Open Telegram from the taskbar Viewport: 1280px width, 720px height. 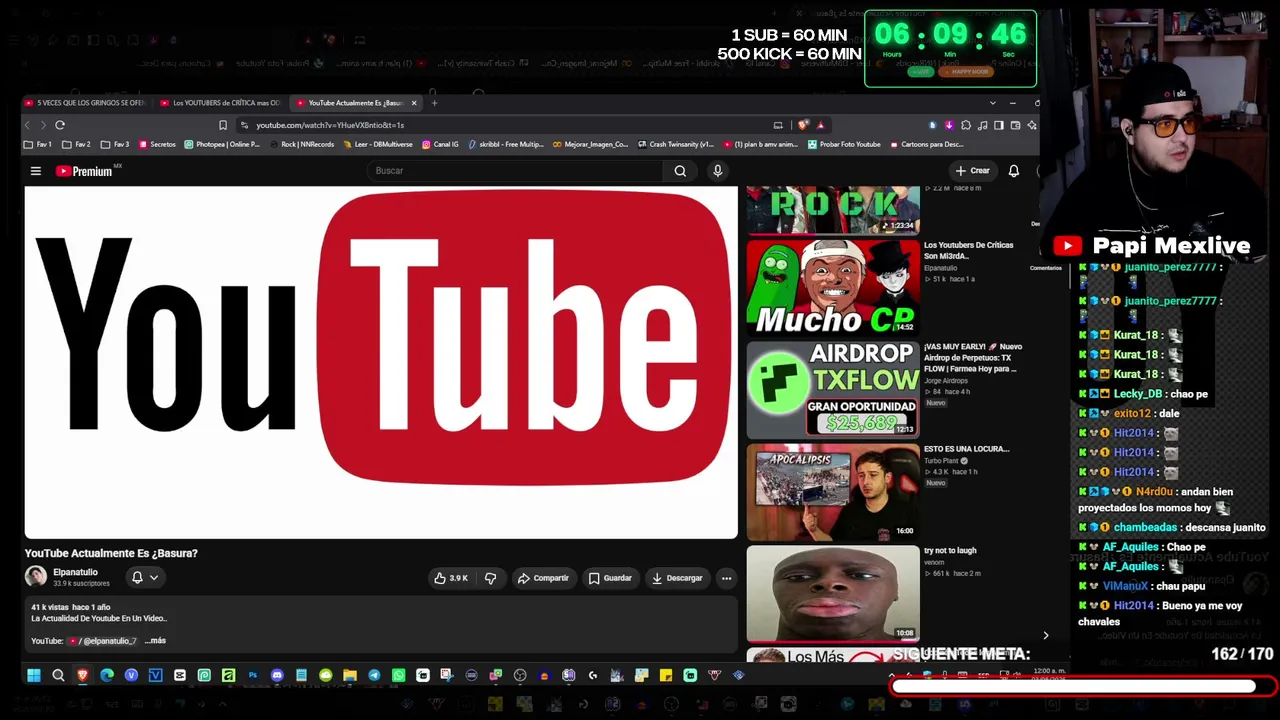pyautogui.click(x=374, y=676)
